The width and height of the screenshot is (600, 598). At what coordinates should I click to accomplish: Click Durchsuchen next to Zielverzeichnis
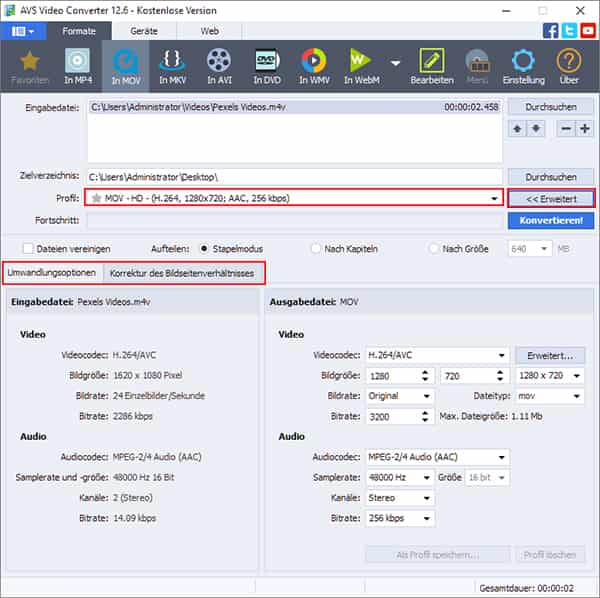coord(551,177)
